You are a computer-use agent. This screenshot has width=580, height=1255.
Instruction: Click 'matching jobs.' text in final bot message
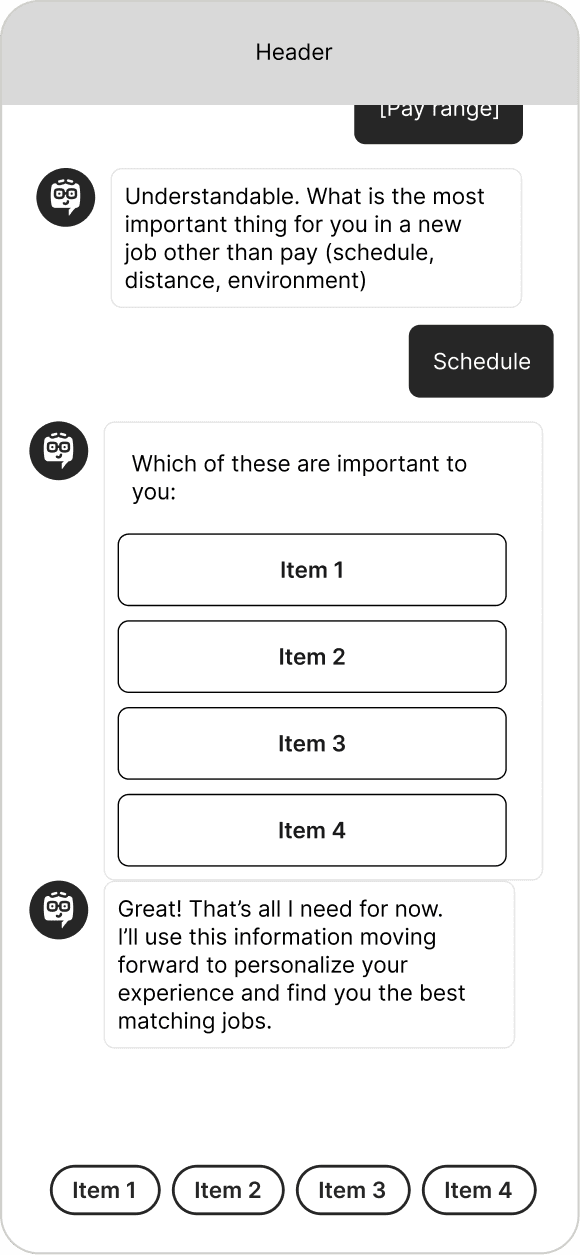(195, 1022)
